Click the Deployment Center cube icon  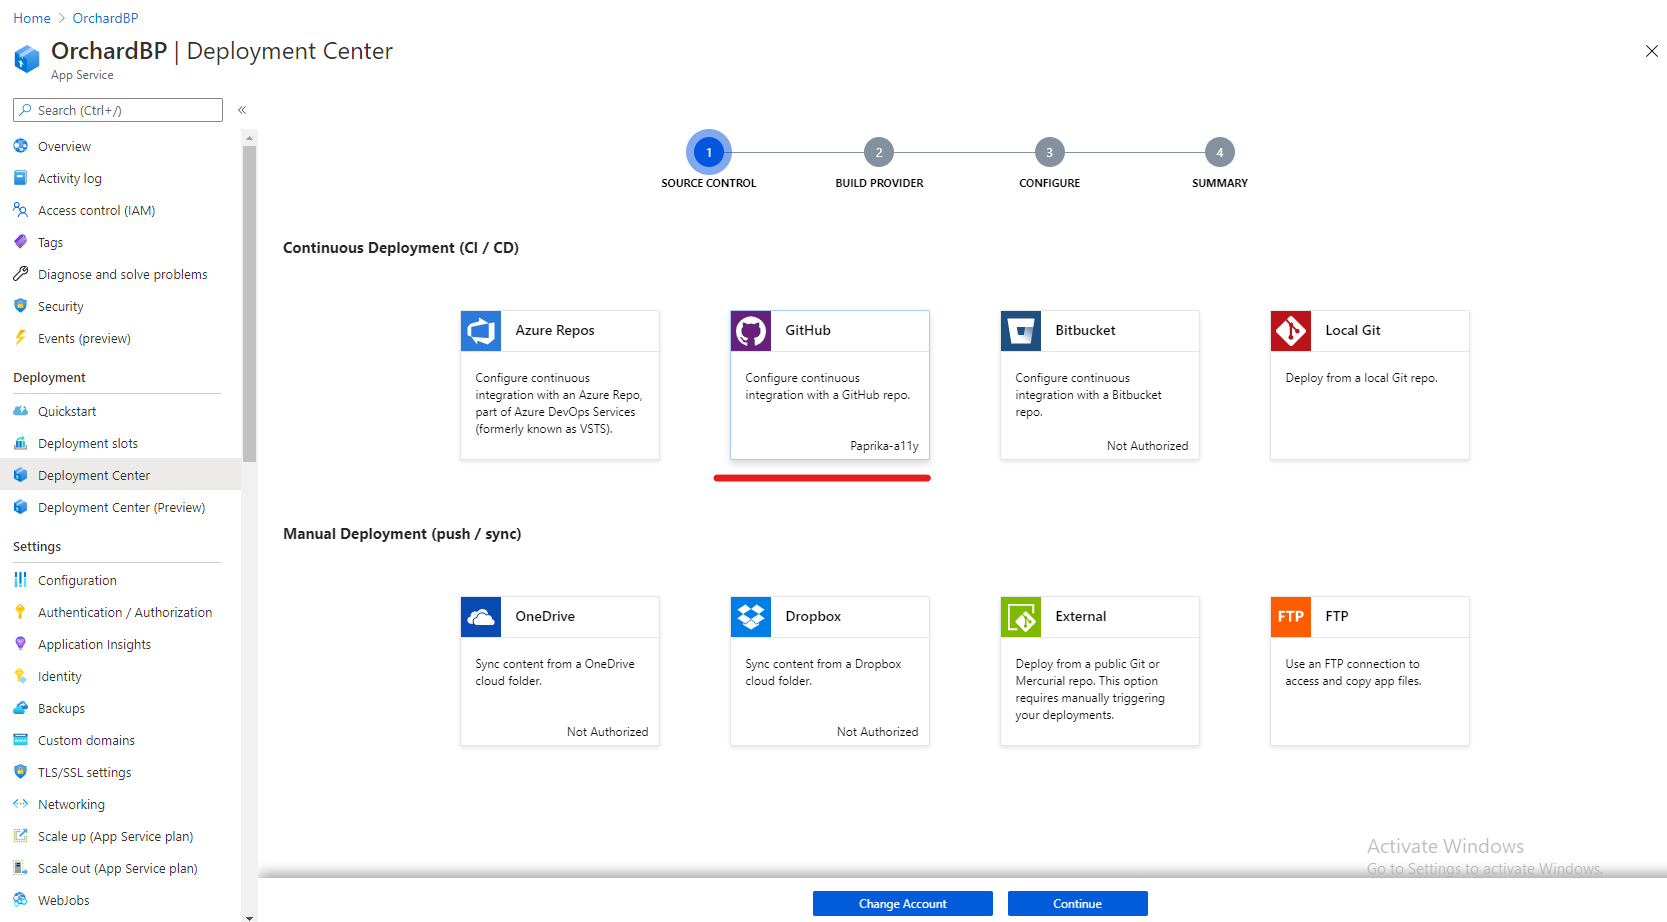click(x=20, y=475)
